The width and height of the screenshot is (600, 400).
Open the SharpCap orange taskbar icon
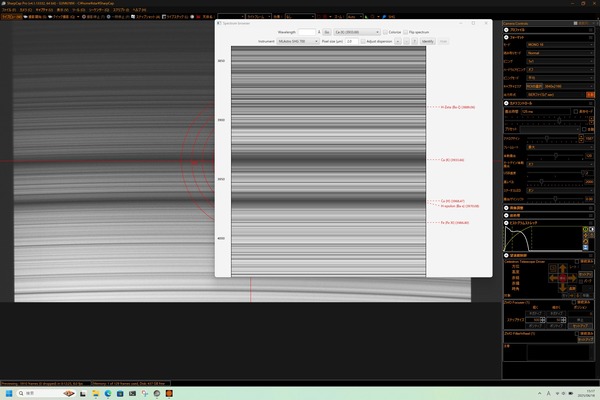[169, 393]
